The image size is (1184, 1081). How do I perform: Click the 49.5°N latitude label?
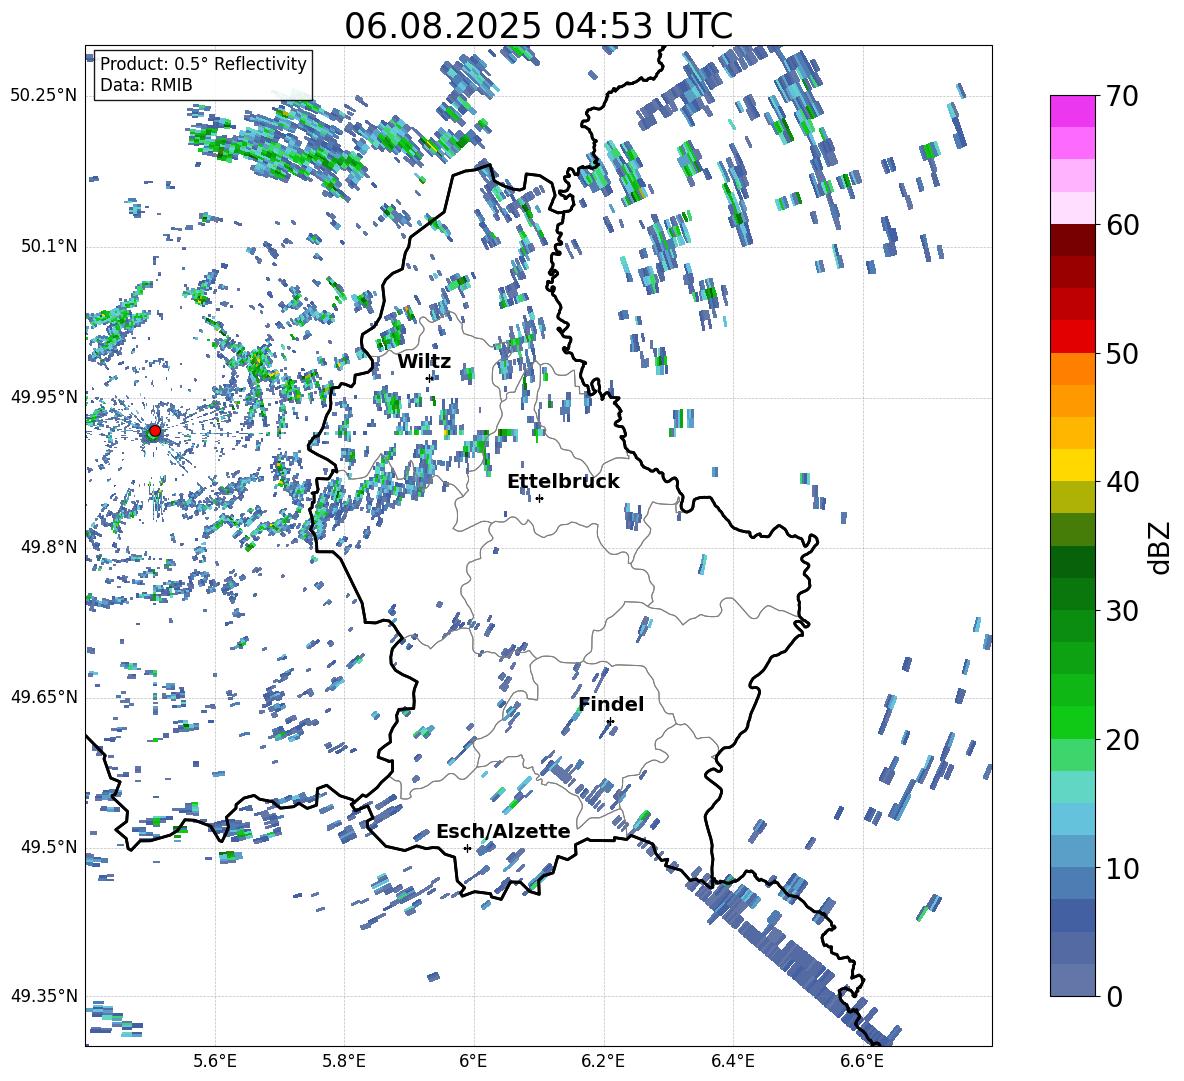(x=48, y=847)
